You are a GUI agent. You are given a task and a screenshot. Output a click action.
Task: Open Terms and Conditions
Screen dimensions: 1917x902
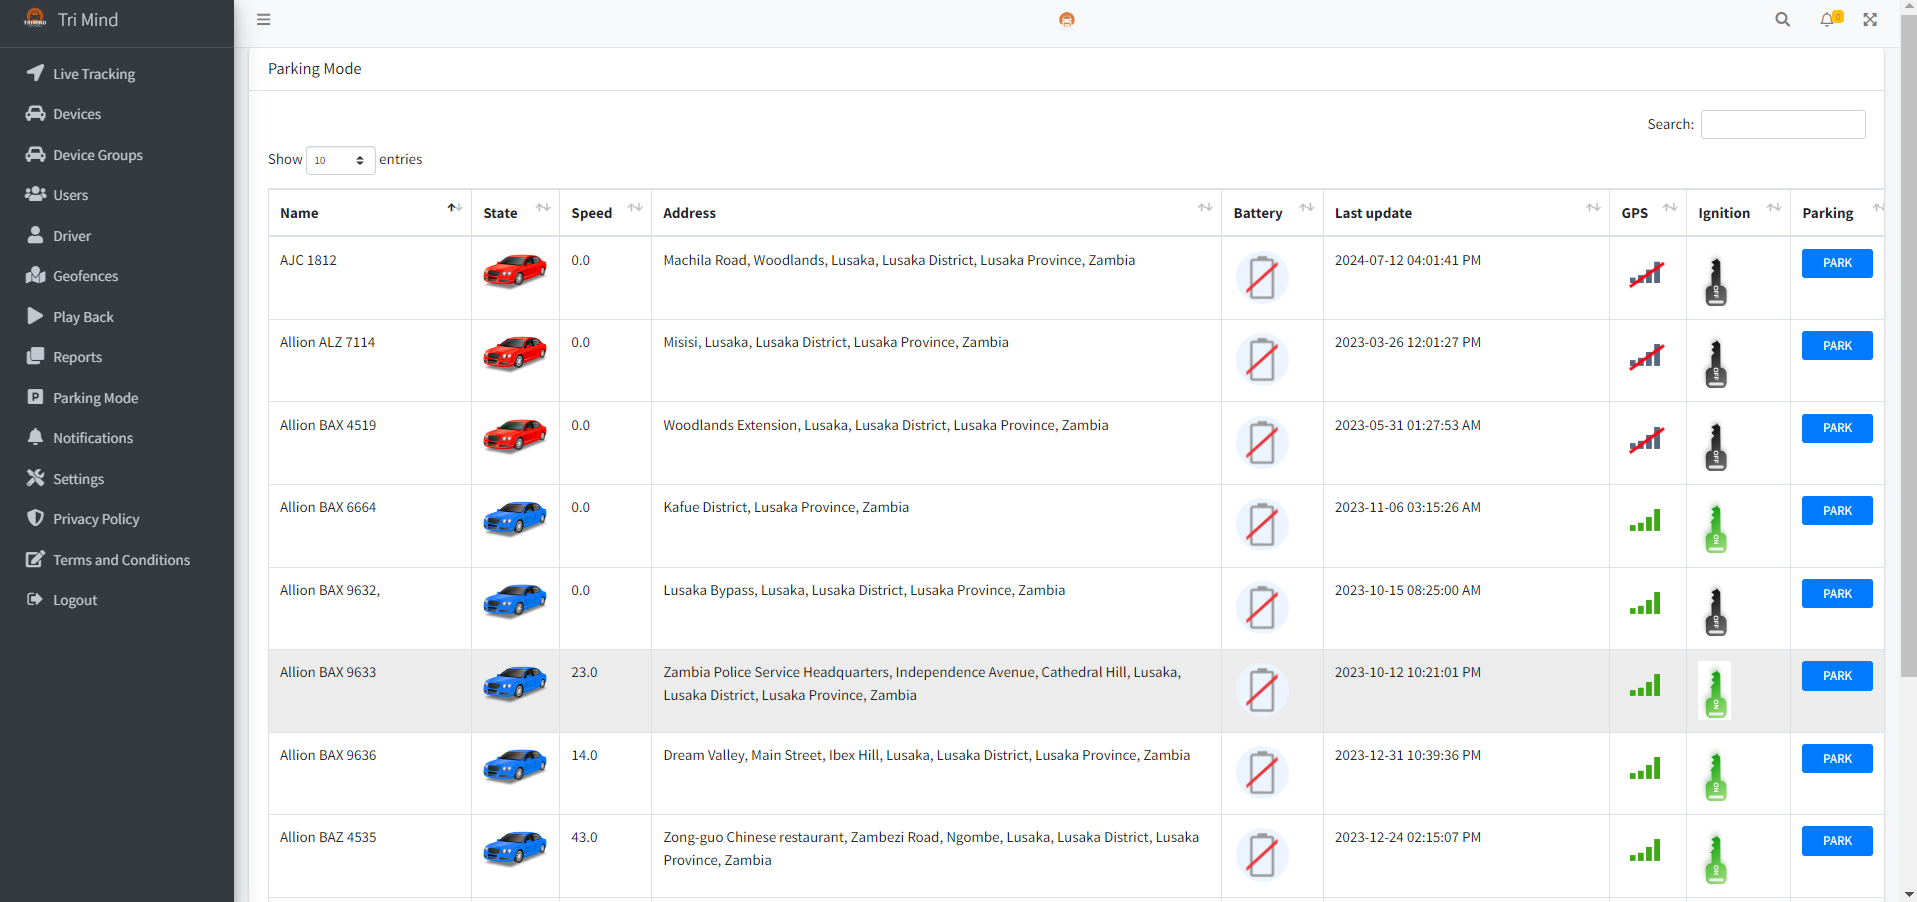pos(121,559)
